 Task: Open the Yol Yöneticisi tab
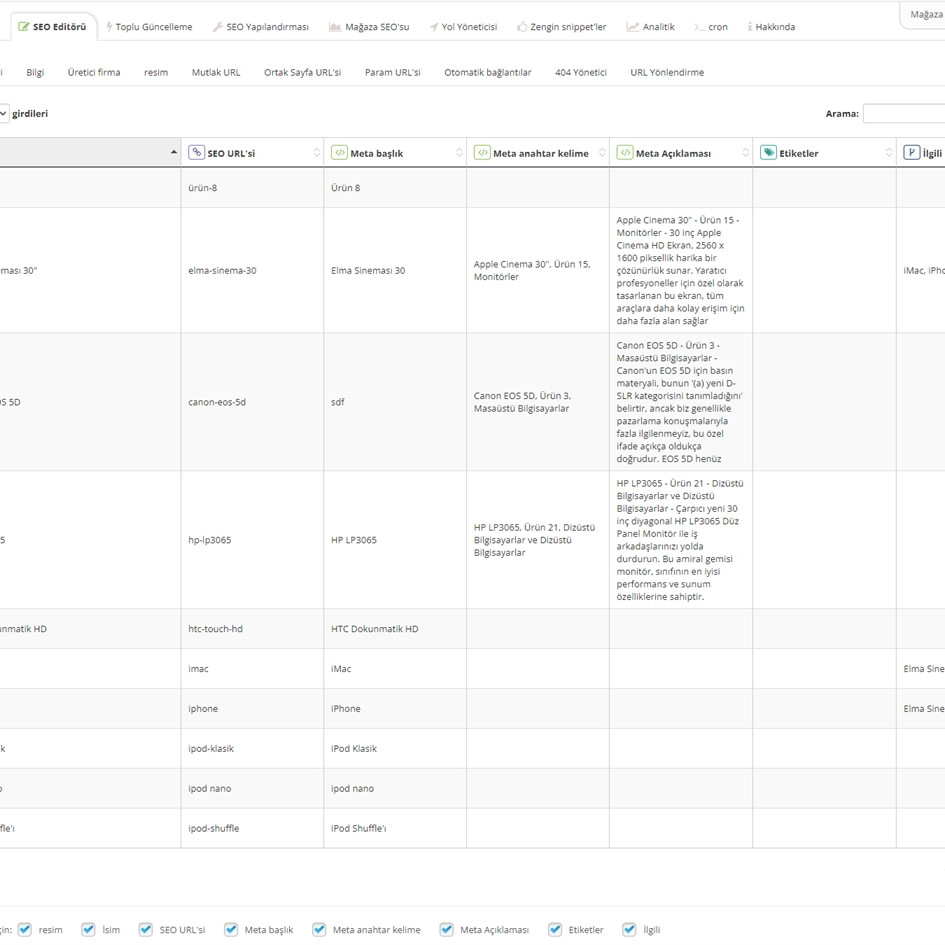pos(463,27)
